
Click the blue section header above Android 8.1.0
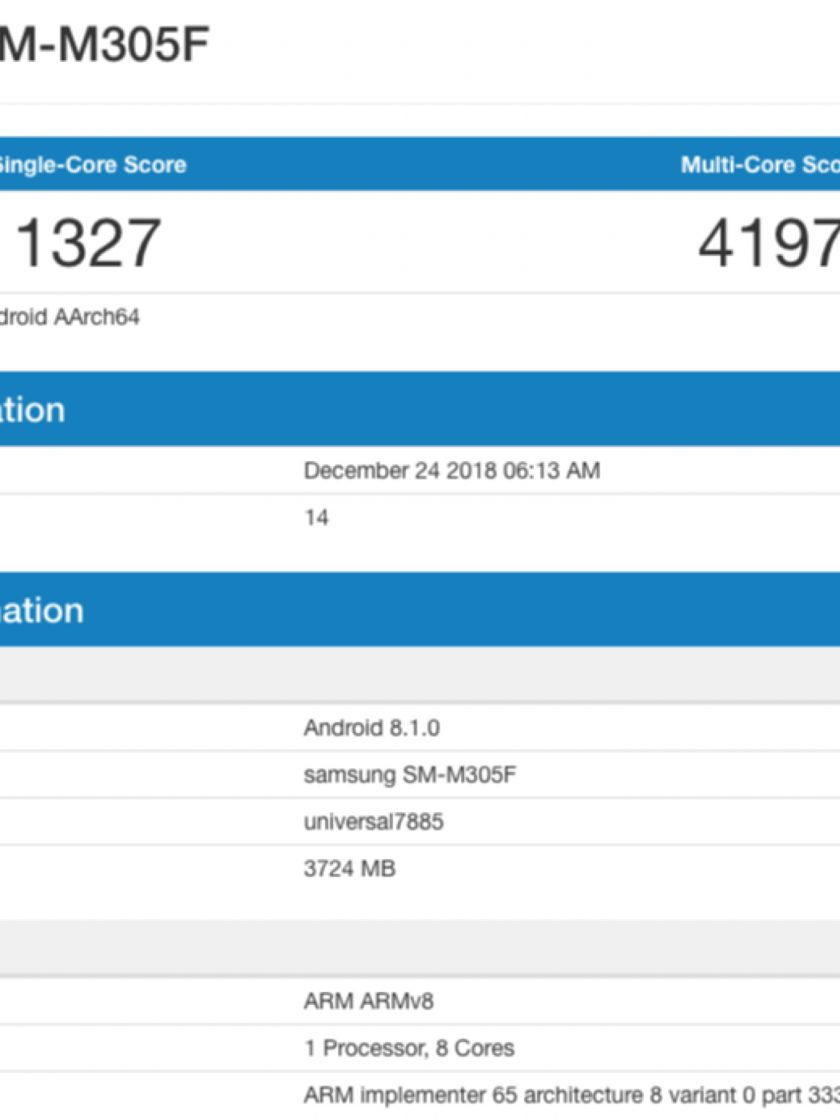tap(420, 610)
